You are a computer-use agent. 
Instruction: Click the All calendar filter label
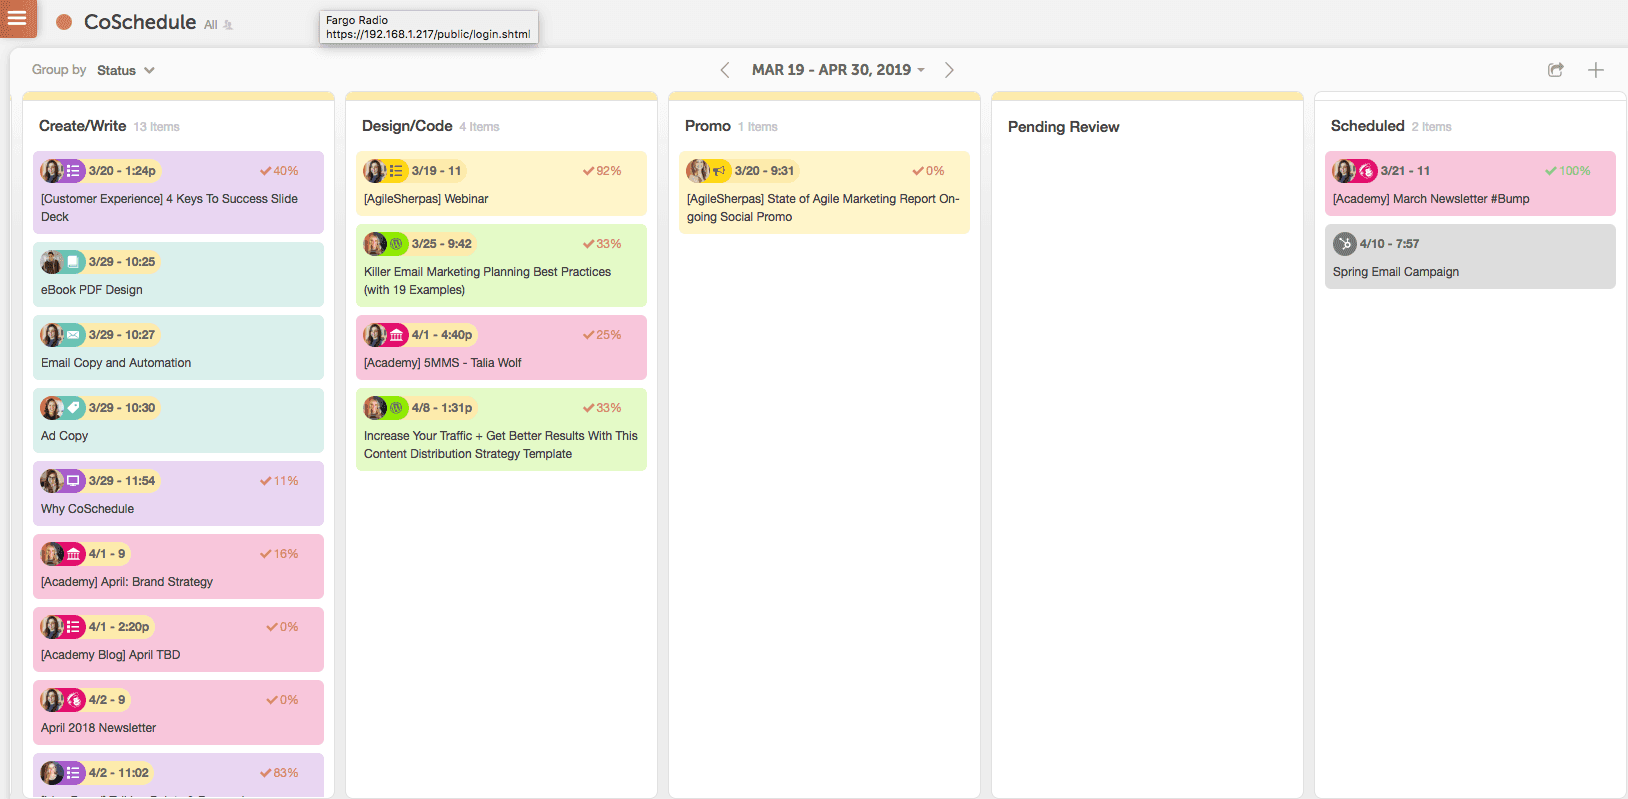[211, 25]
